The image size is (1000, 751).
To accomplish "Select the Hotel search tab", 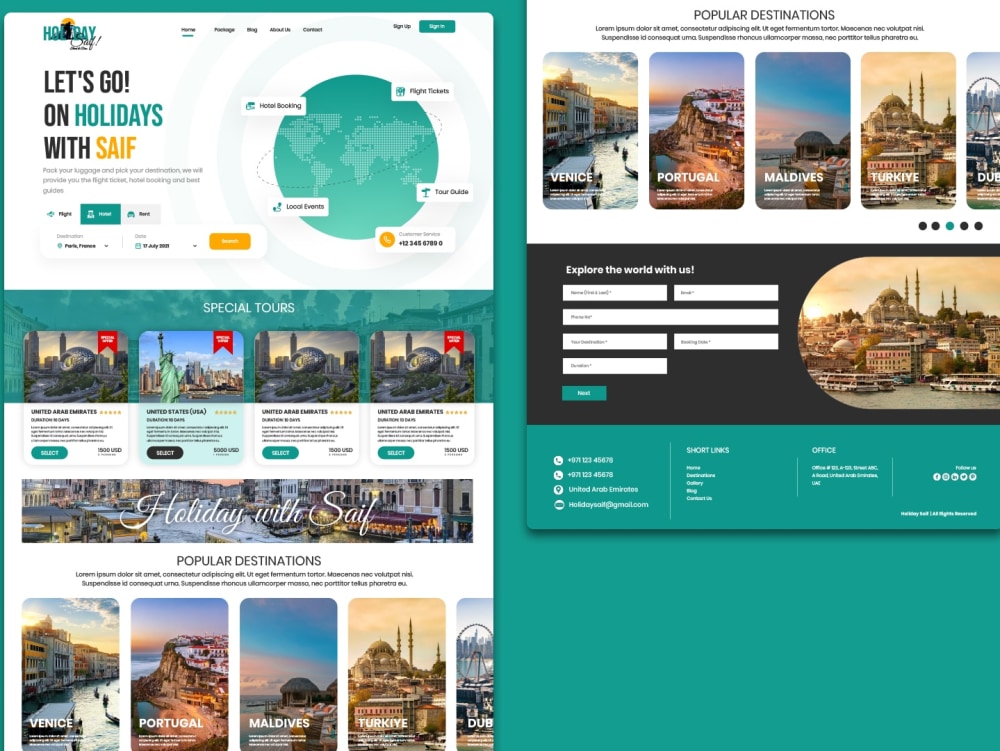I will click(x=100, y=214).
